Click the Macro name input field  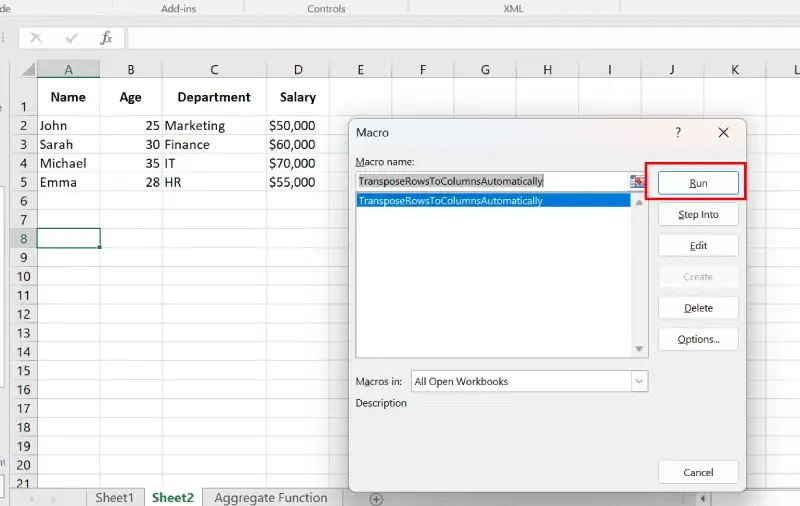(x=493, y=181)
